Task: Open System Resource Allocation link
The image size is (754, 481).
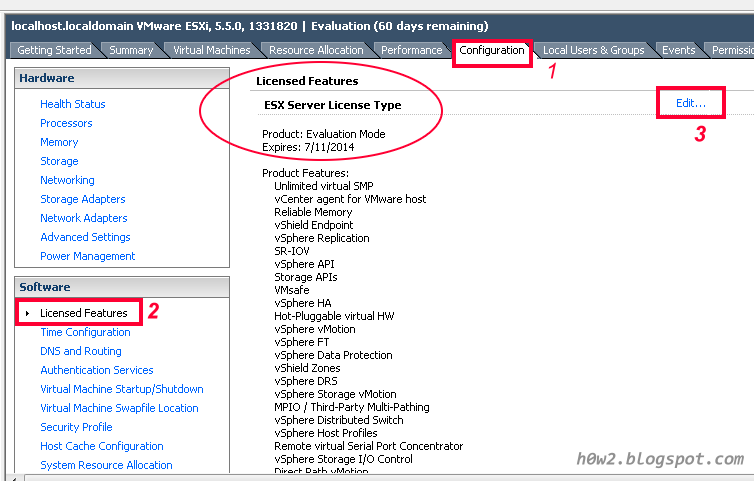Action: pos(106,465)
